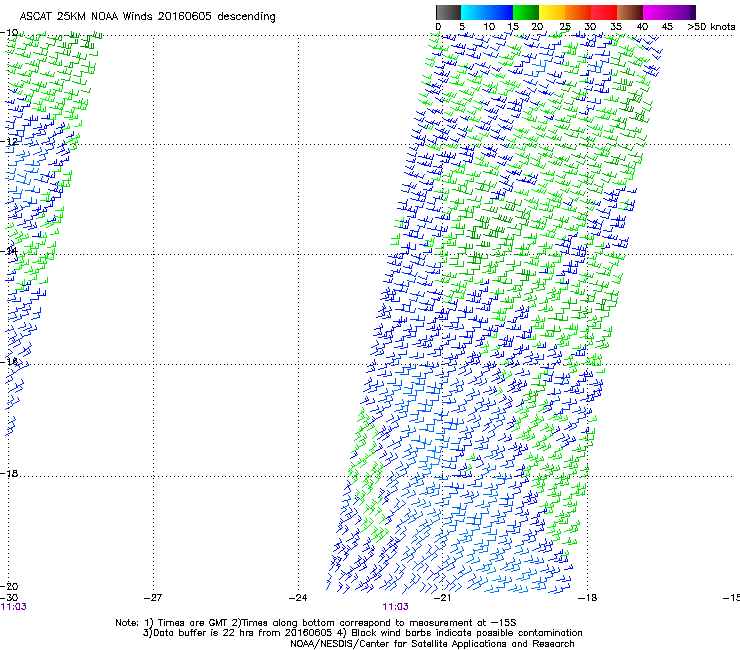The height and width of the screenshot is (650, 740).
Task: Click the '-30' longitude label on the bottom axis
Action: pyautogui.click(x=9, y=597)
